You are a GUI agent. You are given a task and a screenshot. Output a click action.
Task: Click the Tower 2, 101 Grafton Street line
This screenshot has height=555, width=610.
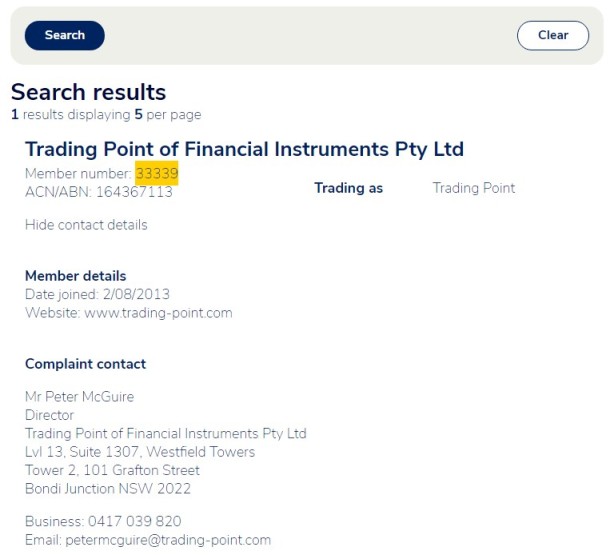click(112, 470)
